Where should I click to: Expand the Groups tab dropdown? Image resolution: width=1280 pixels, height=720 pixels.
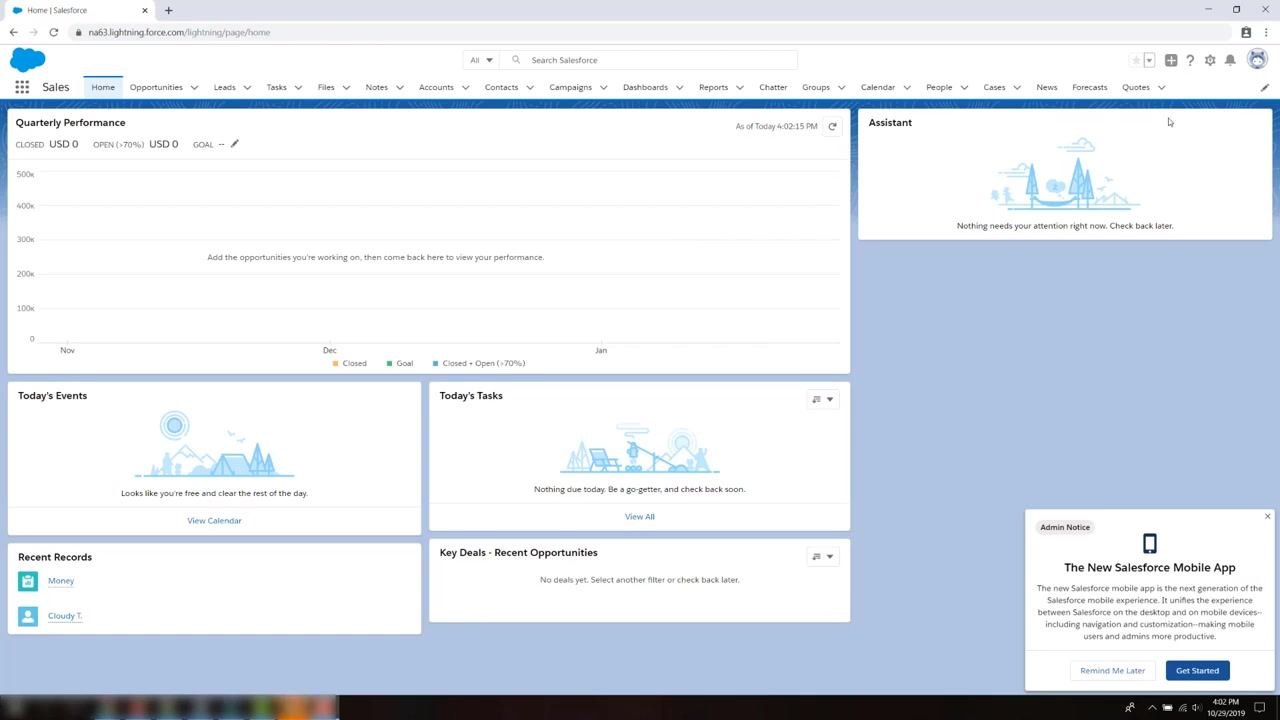[841, 87]
